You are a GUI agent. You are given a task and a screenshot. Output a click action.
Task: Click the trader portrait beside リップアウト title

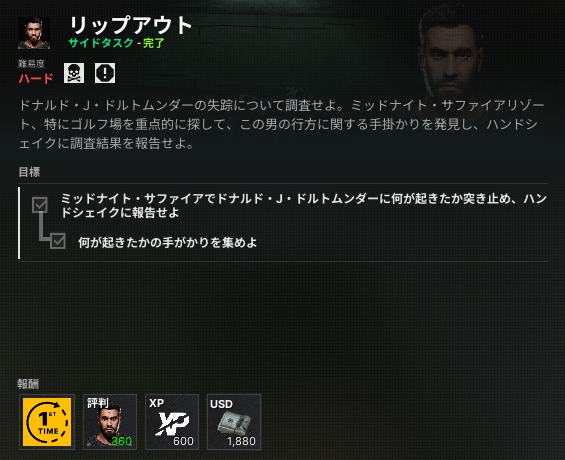(34, 33)
